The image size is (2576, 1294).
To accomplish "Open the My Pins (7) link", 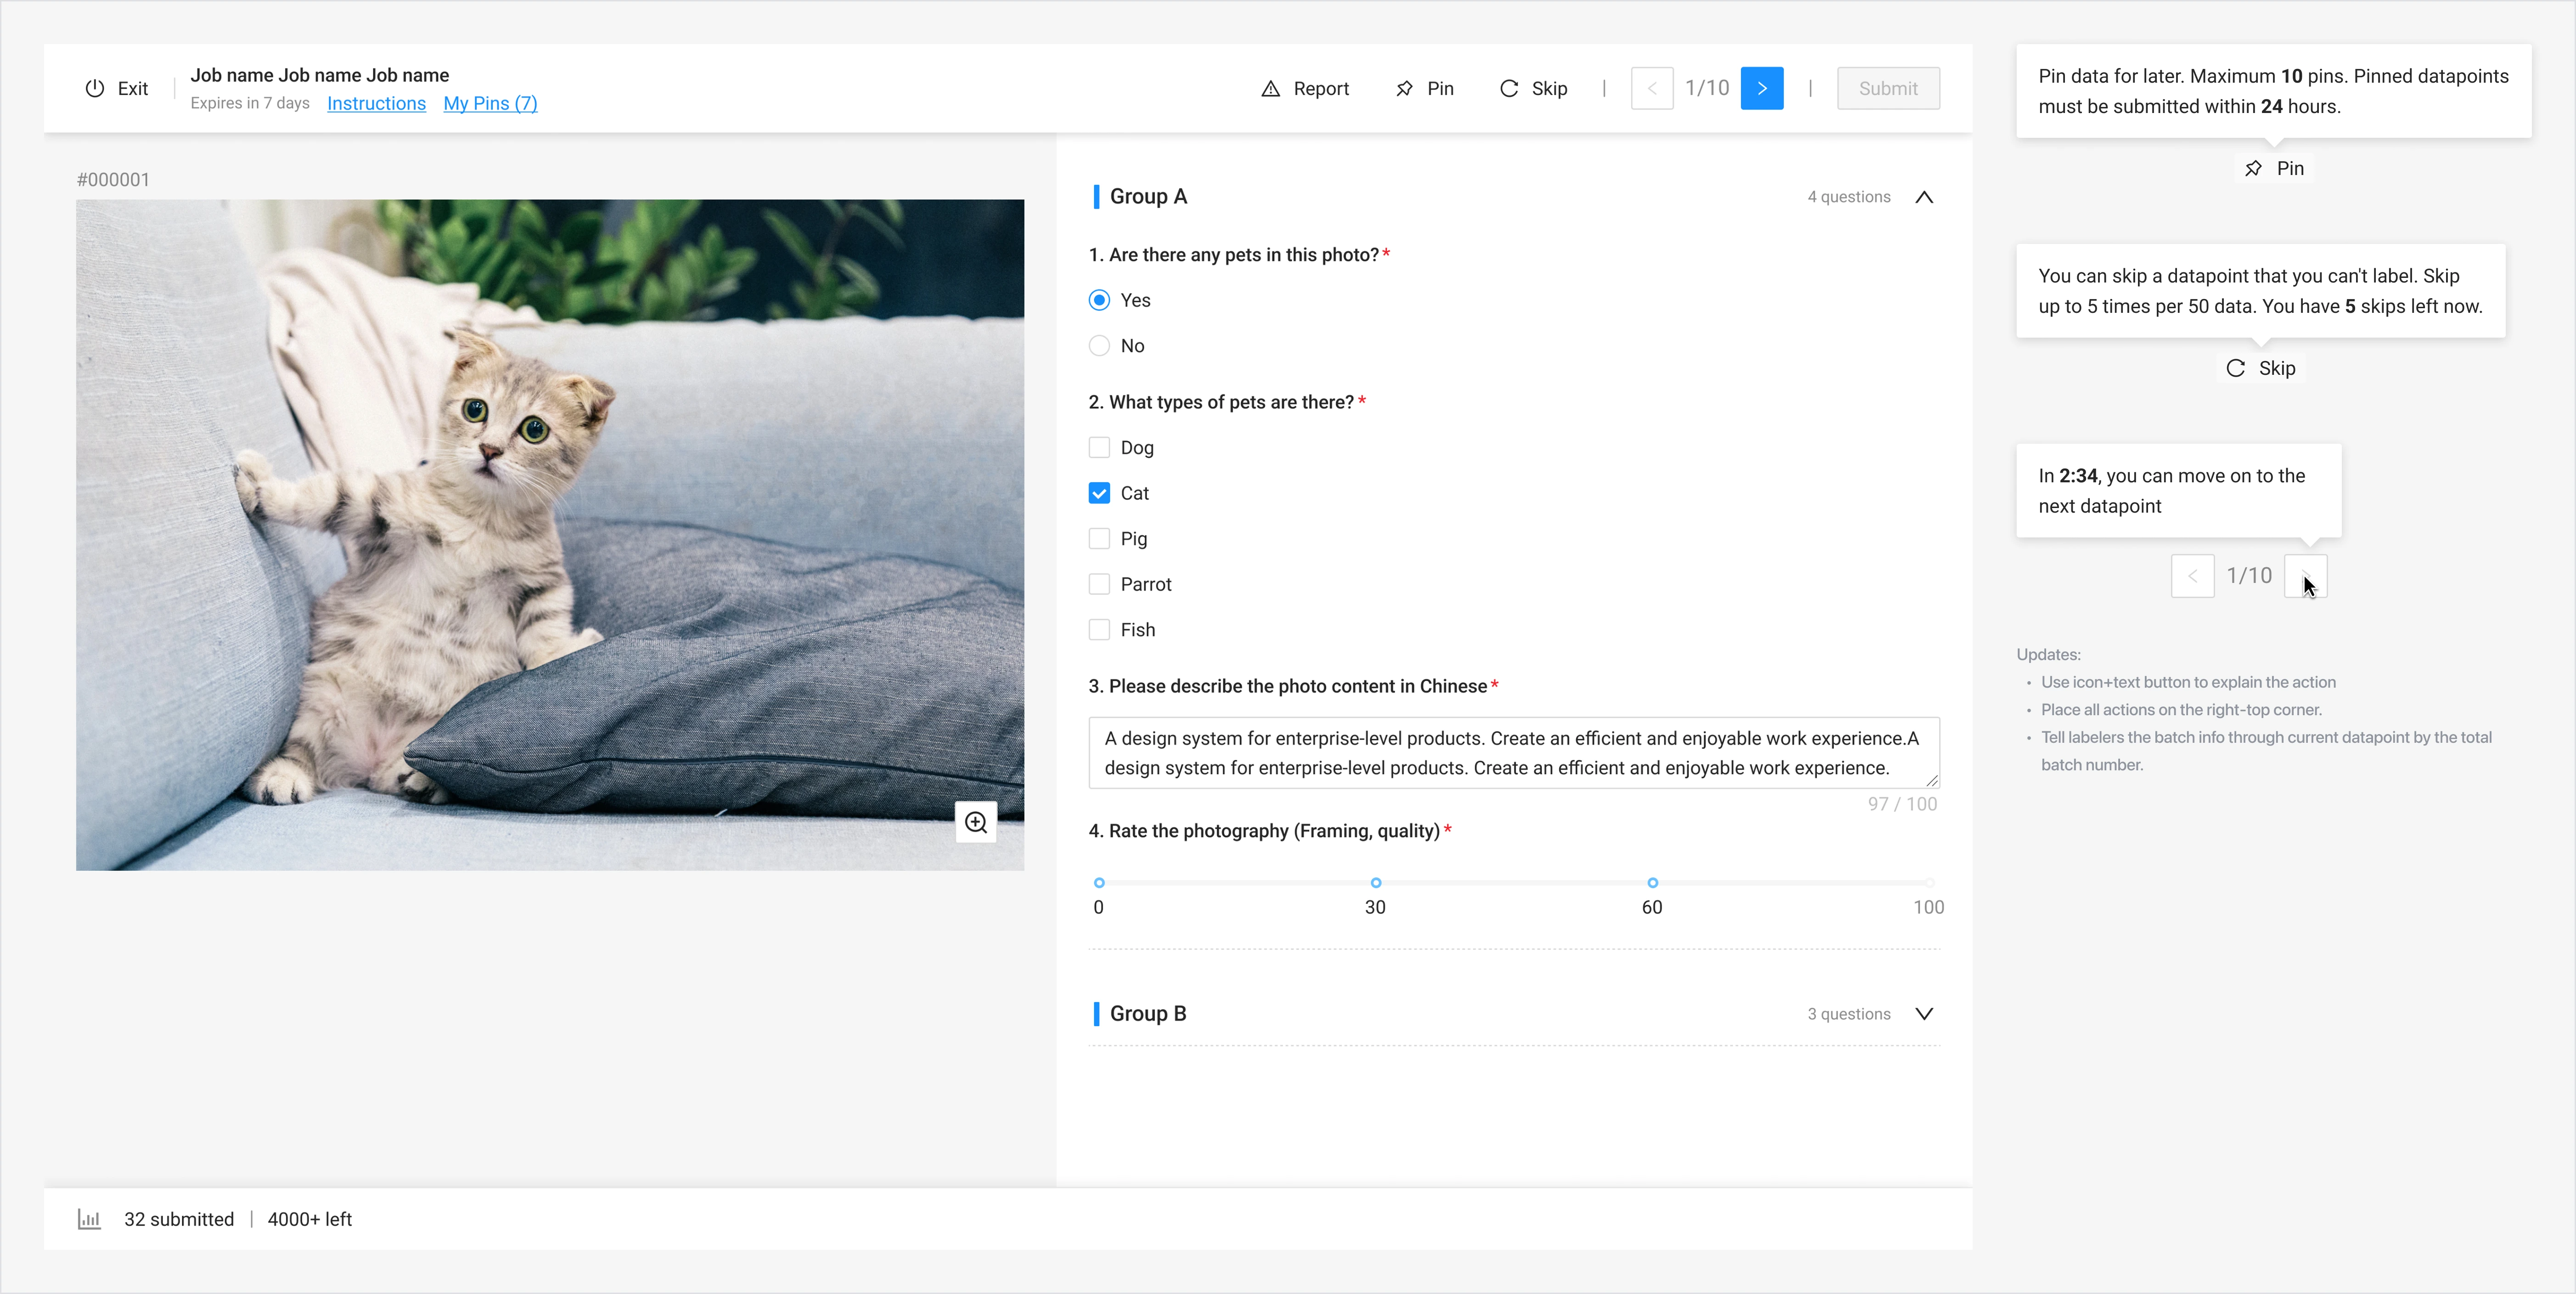I will tap(490, 103).
